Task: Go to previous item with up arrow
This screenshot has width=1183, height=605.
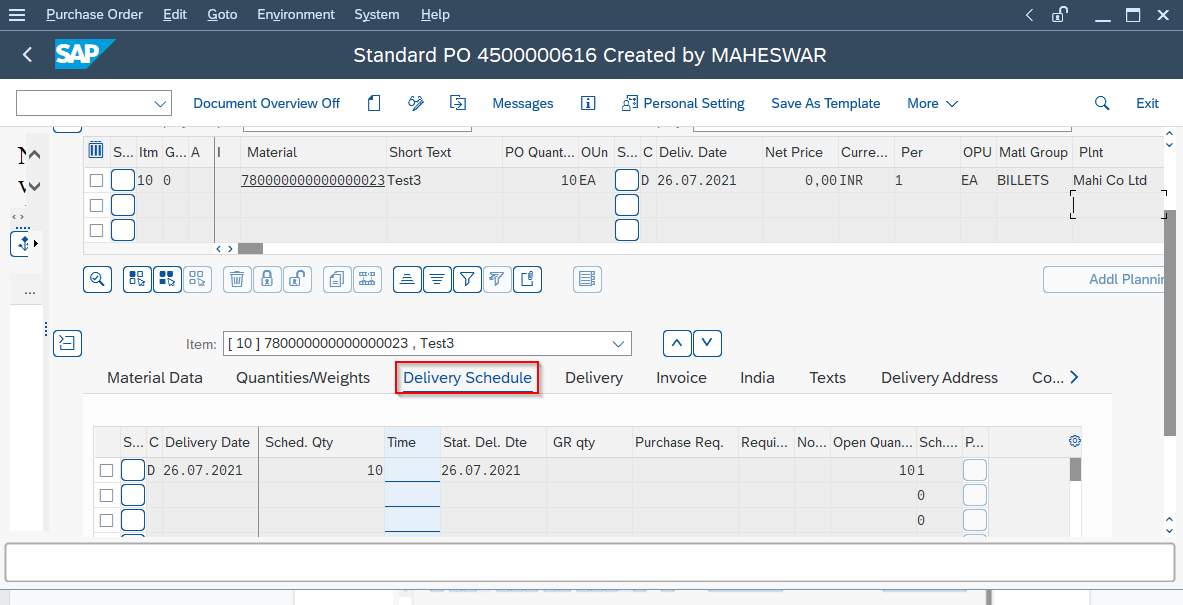Action: [x=678, y=343]
